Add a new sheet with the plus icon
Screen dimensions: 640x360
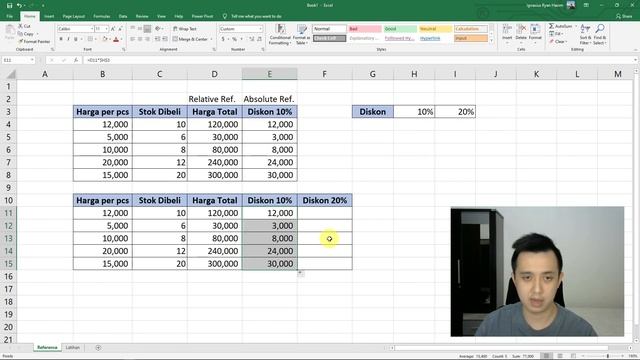click(98, 348)
